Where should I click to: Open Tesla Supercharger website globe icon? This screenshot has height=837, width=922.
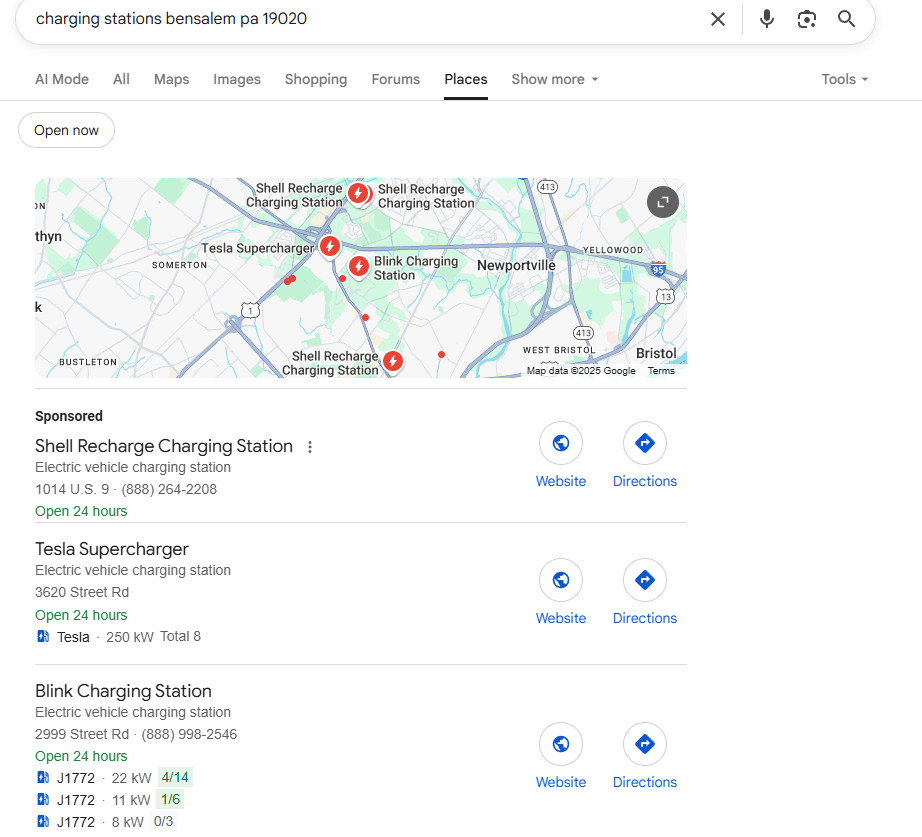pos(561,580)
